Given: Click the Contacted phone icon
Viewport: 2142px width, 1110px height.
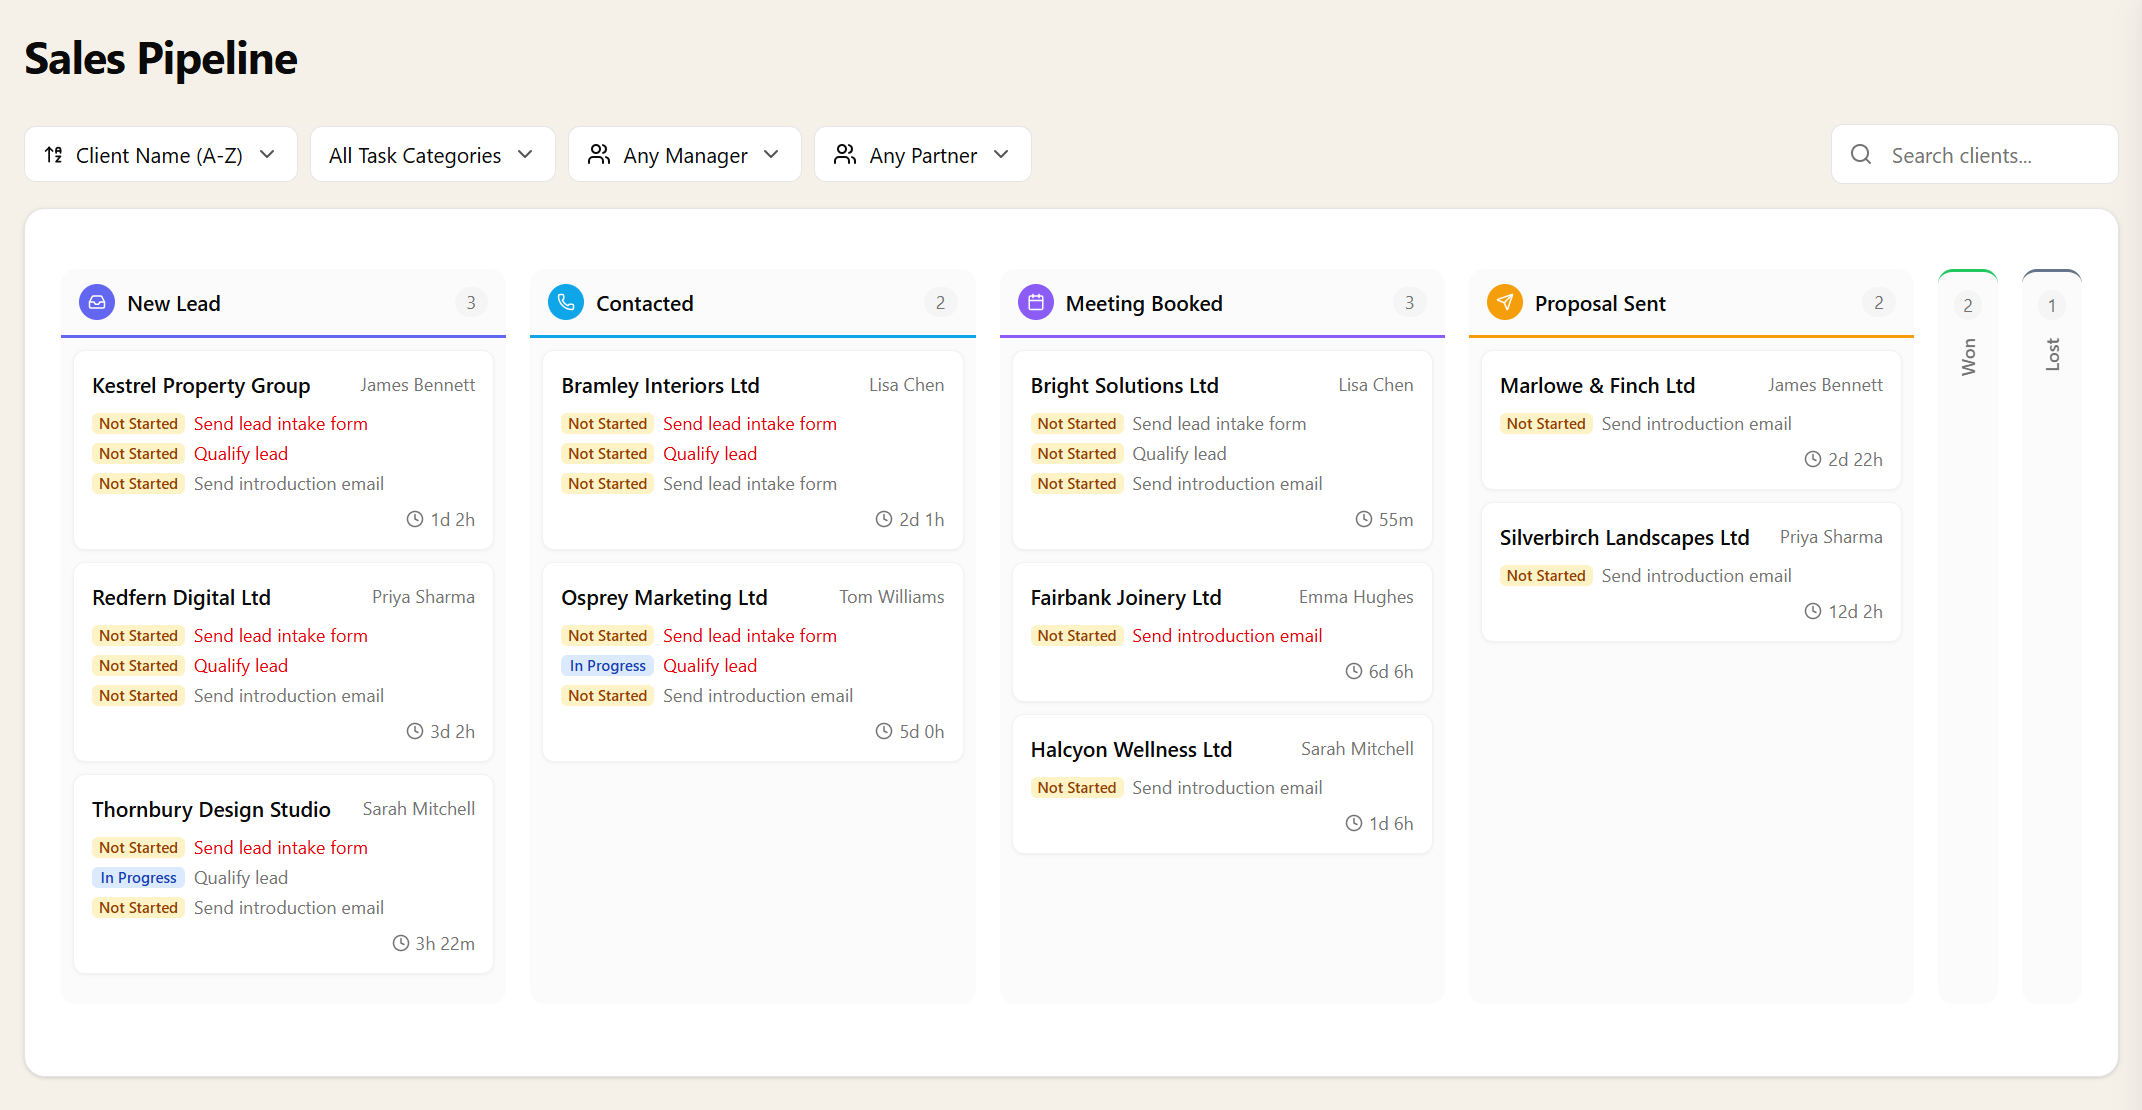Looking at the screenshot, I should (566, 302).
